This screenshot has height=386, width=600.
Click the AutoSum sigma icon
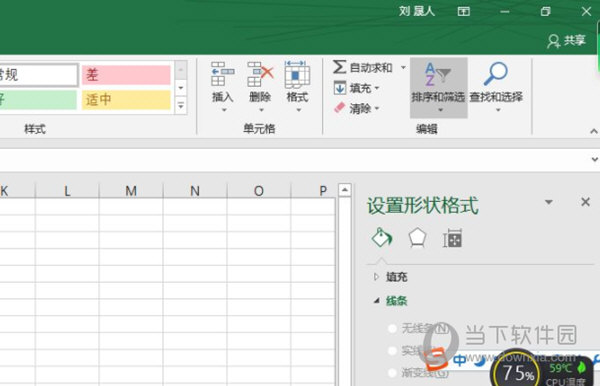(x=339, y=67)
